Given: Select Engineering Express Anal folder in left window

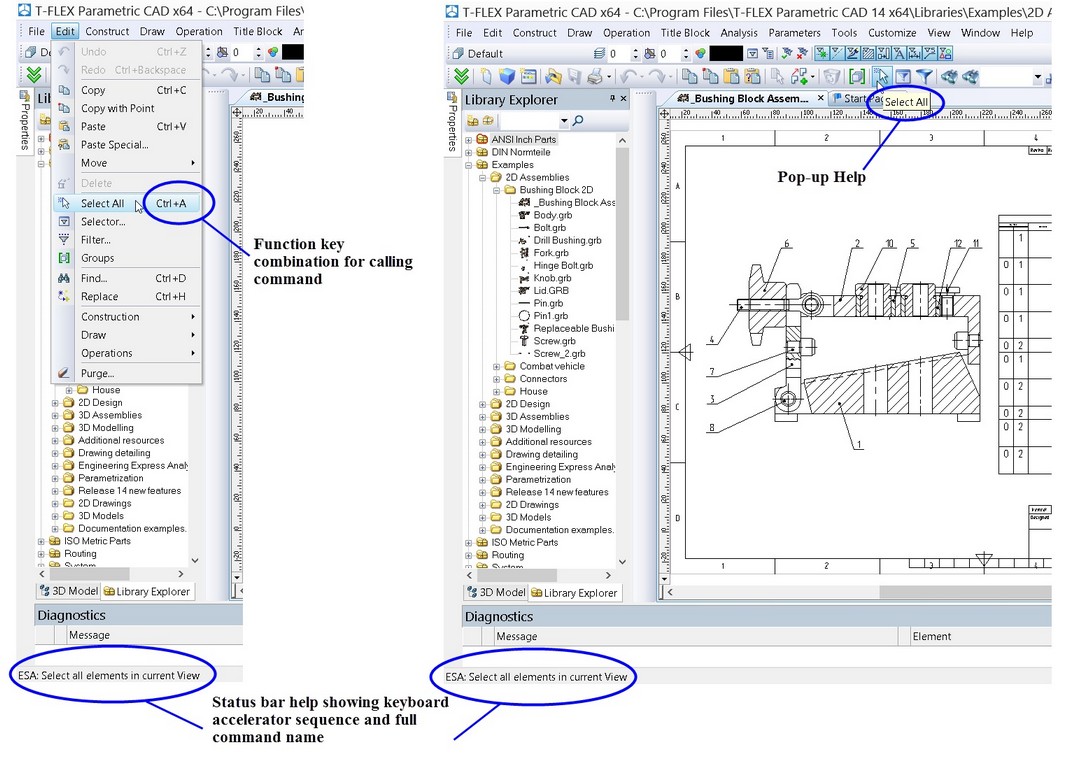Looking at the screenshot, I should click(x=133, y=466).
